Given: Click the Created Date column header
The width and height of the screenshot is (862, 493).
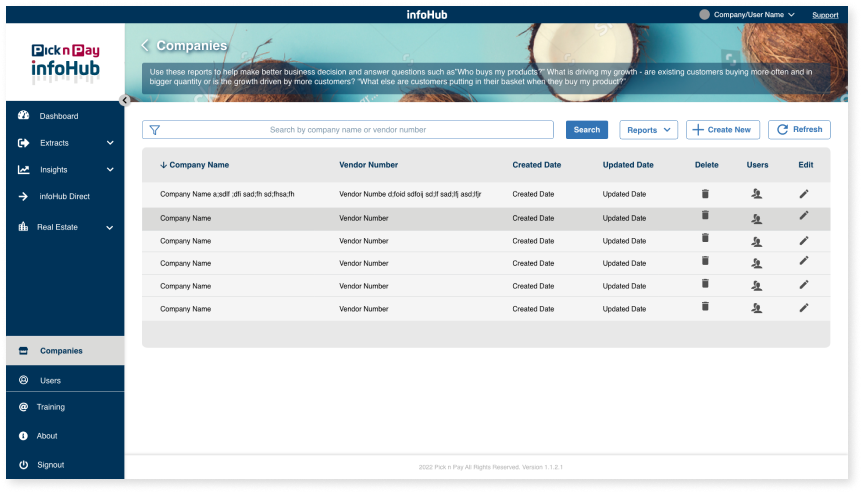Looking at the screenshot, I should (537, 165).
